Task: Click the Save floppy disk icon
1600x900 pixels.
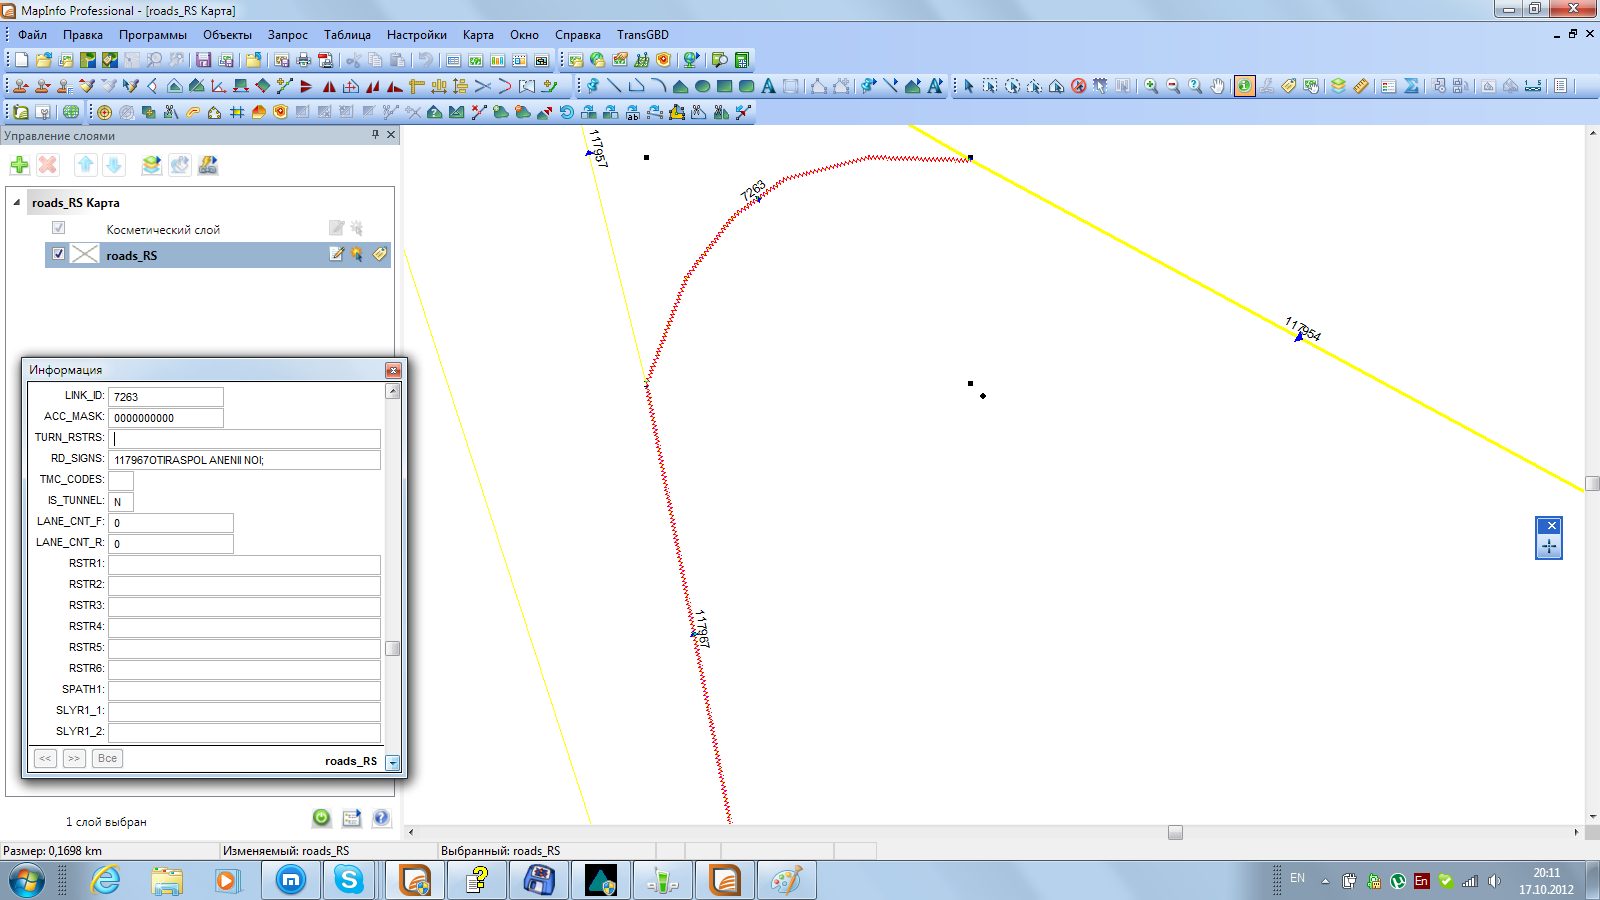Action: (x=203, y=60)
